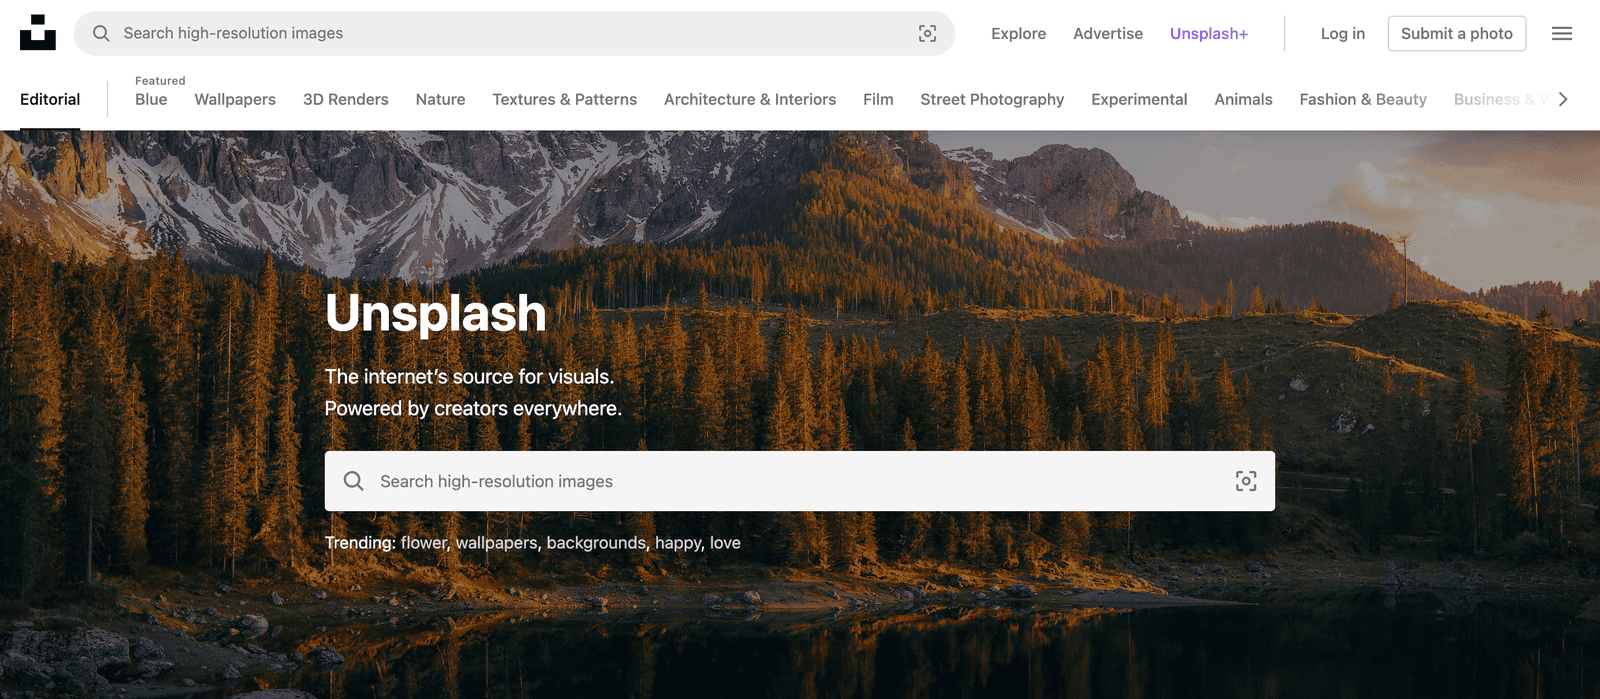
Task: Click the "Featured" label above Blue
Action: (x=160, y=81)
